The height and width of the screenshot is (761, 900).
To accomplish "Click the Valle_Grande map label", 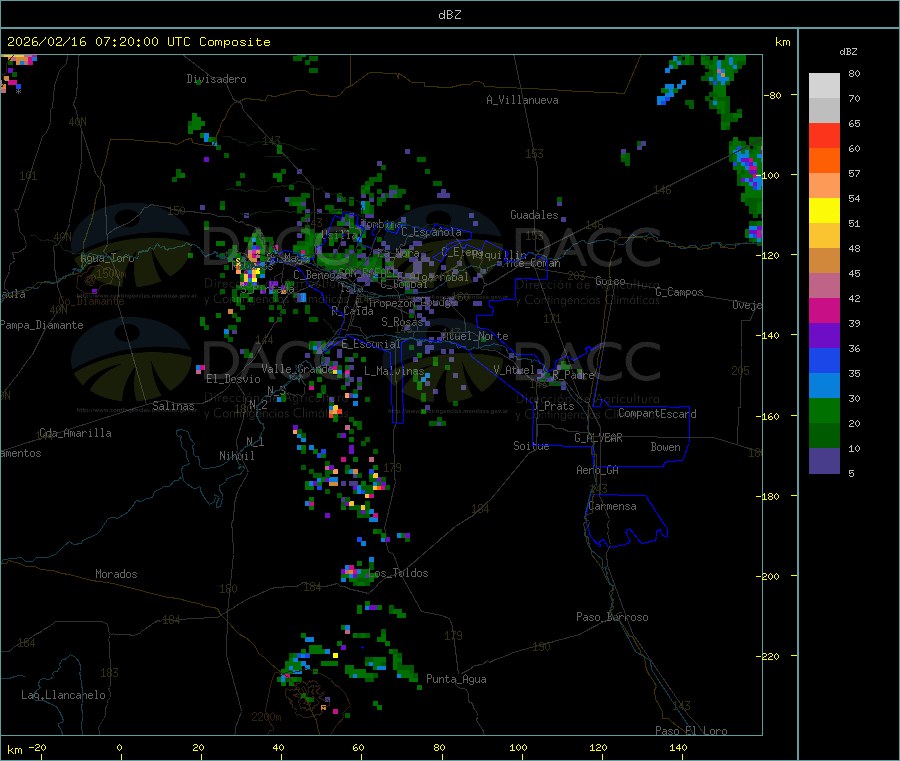I will (x=297, y=369).
